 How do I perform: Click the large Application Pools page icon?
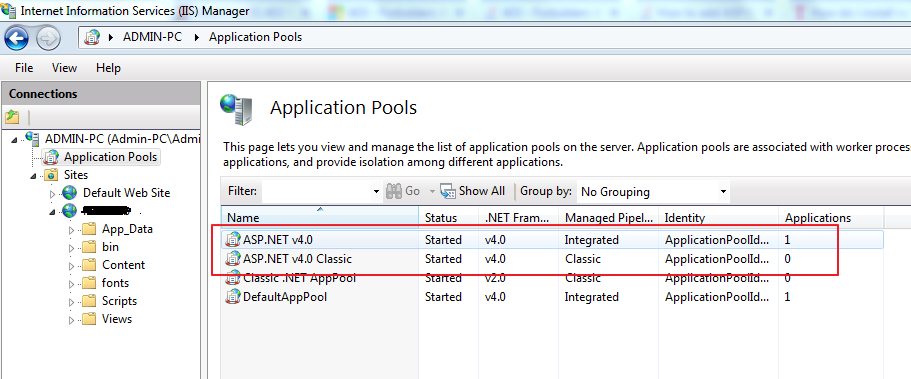pyautogui.click(x=236, y=109)
